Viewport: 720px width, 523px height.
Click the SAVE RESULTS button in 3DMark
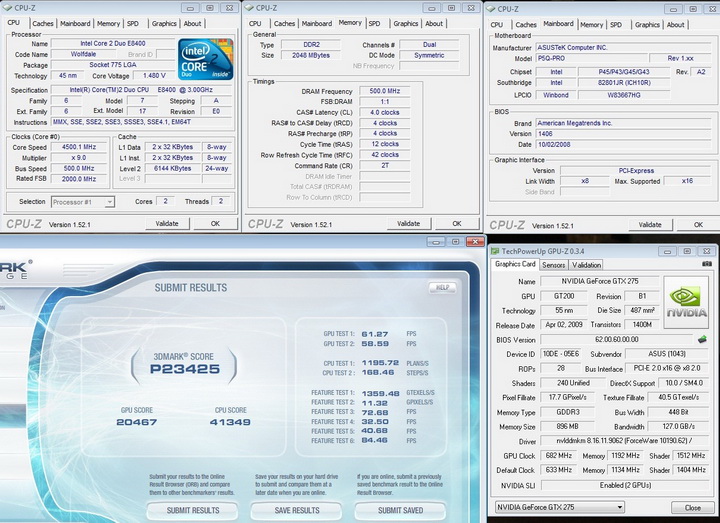tap(297, 510)
